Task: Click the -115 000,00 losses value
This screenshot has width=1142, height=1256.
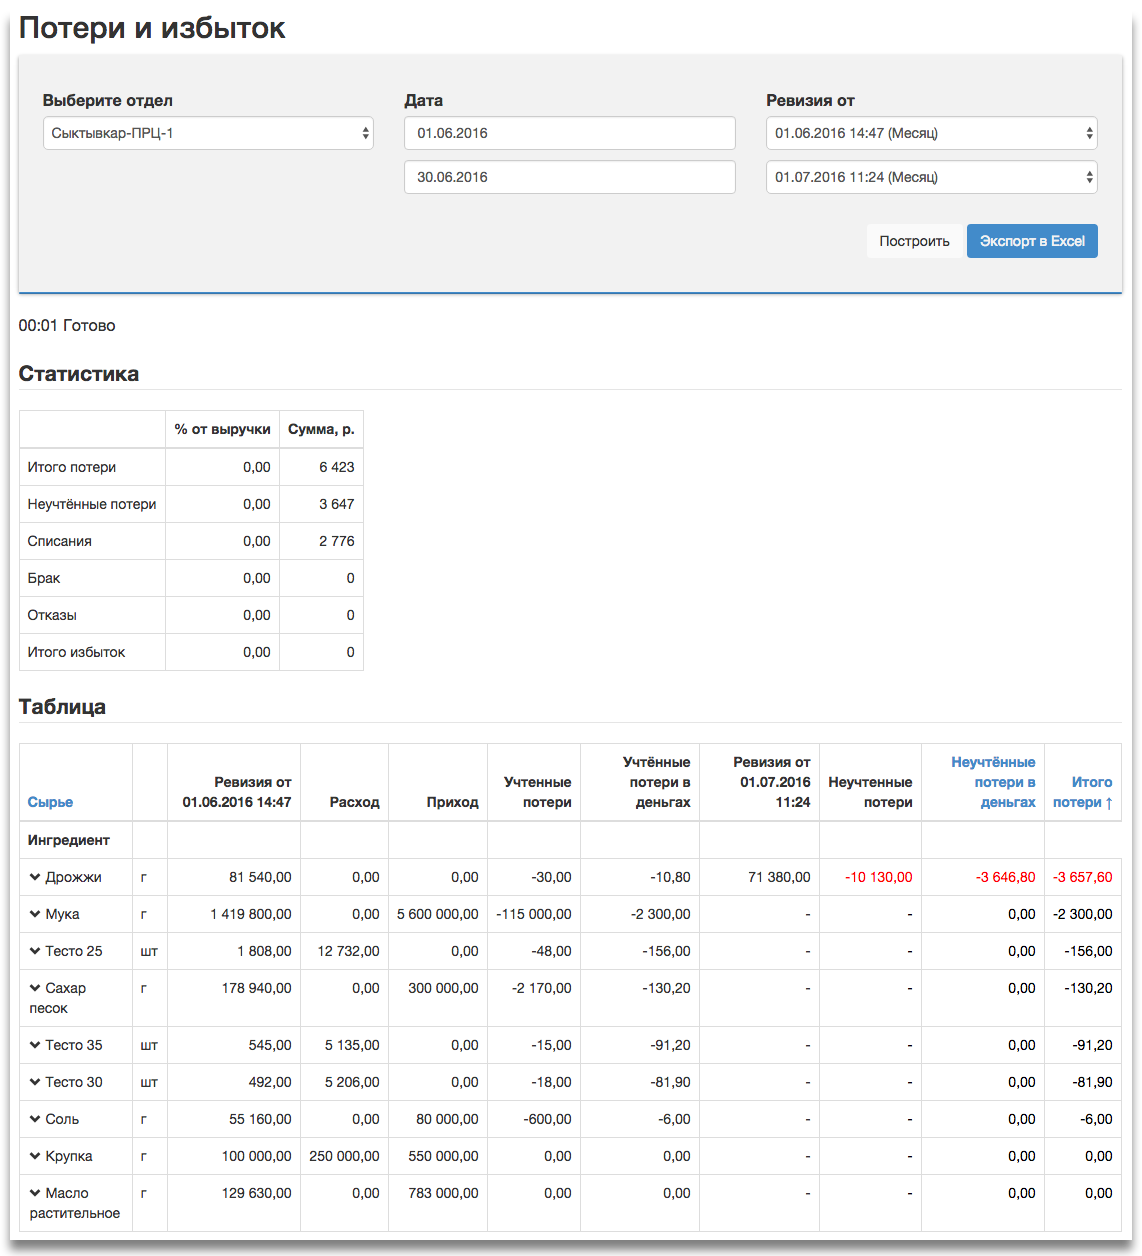Action: coord(534,914)
